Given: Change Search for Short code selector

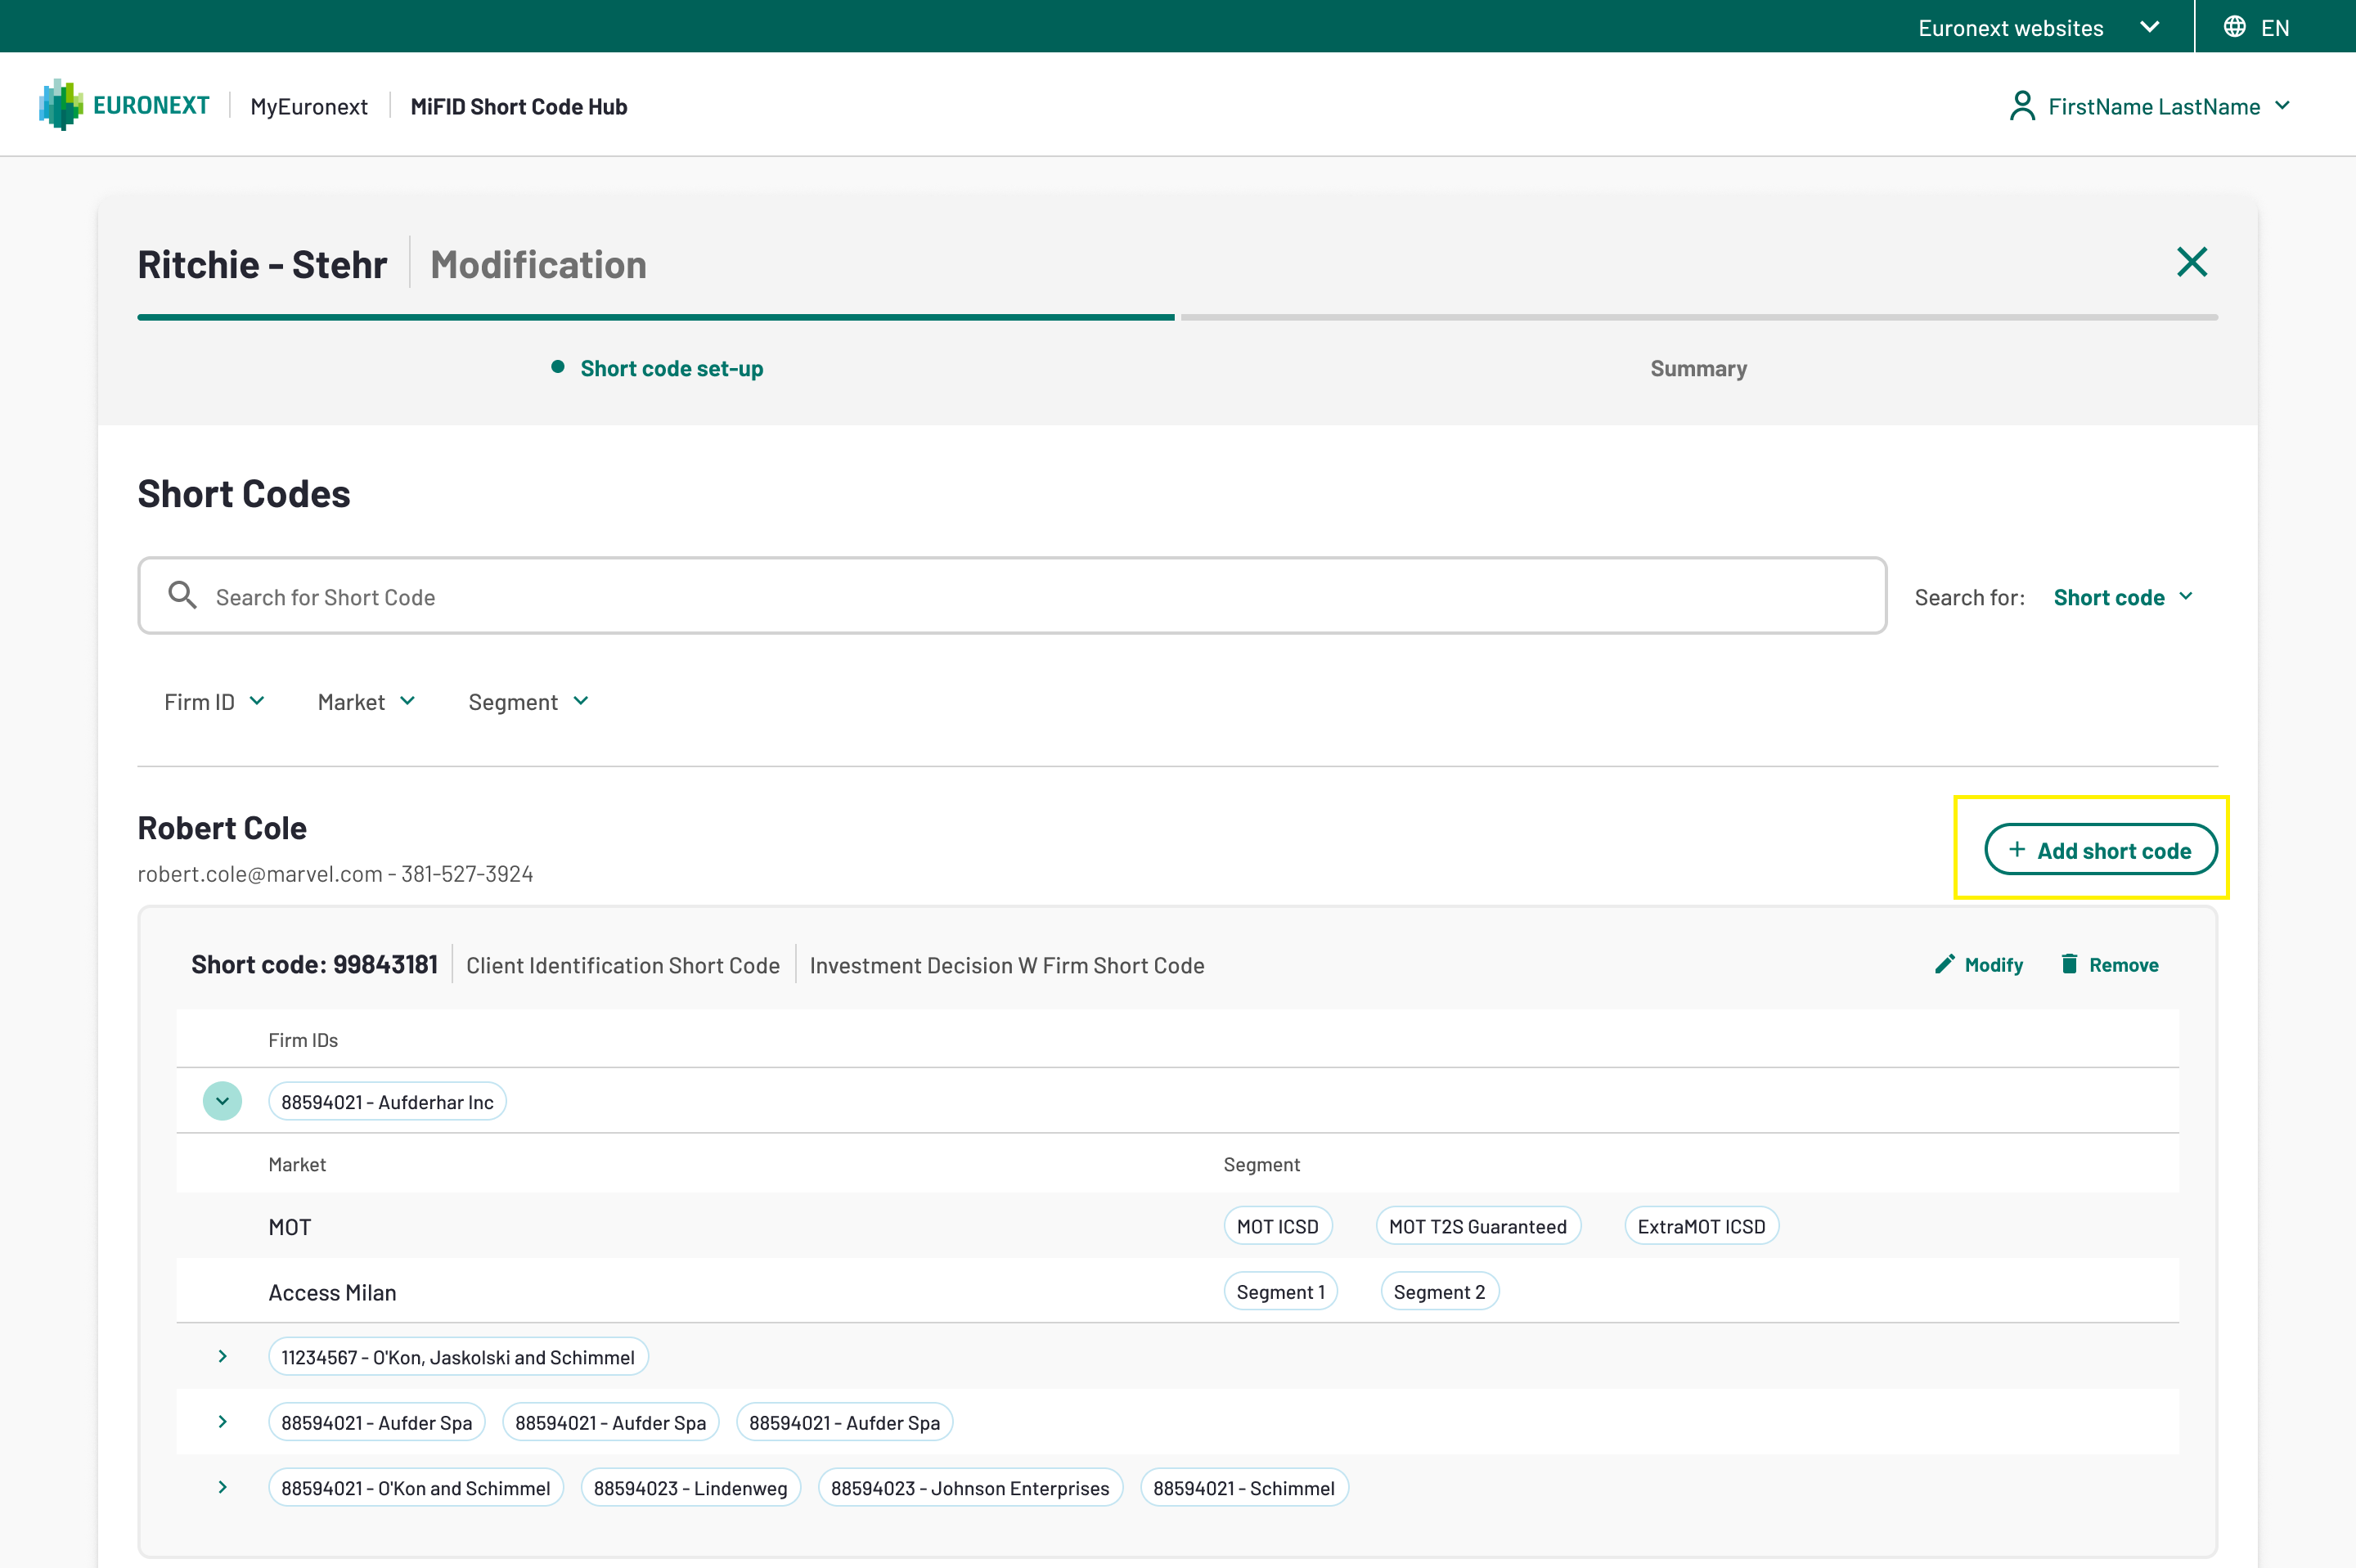Looking at the screenshot, I should click(2122, 597).
